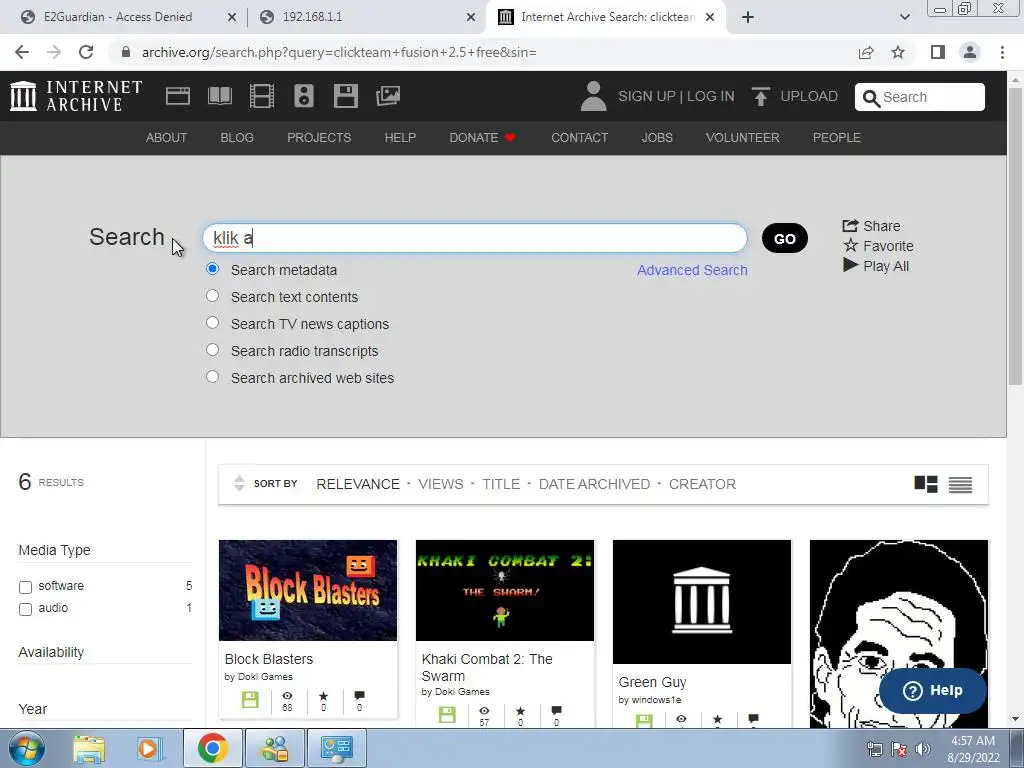This screenshot has height=768, width=1024.
Task: Open the Texts book icon in the navbar
Action: click(x=219, y=96)
